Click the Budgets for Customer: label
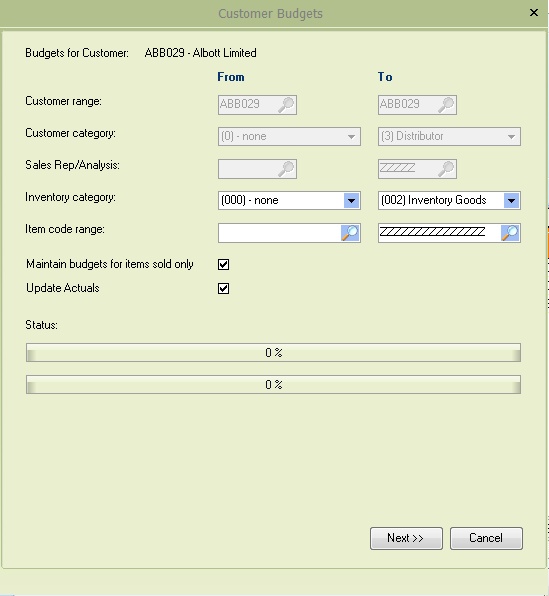This screenshot has width=549, height=596. tap(77, 53)
